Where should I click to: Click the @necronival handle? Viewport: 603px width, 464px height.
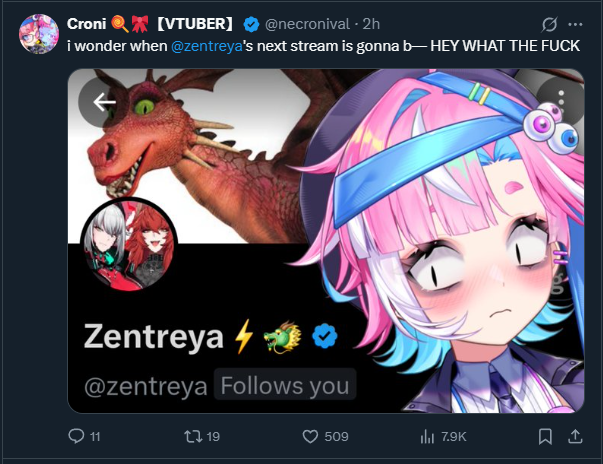[x=307, y=24]
